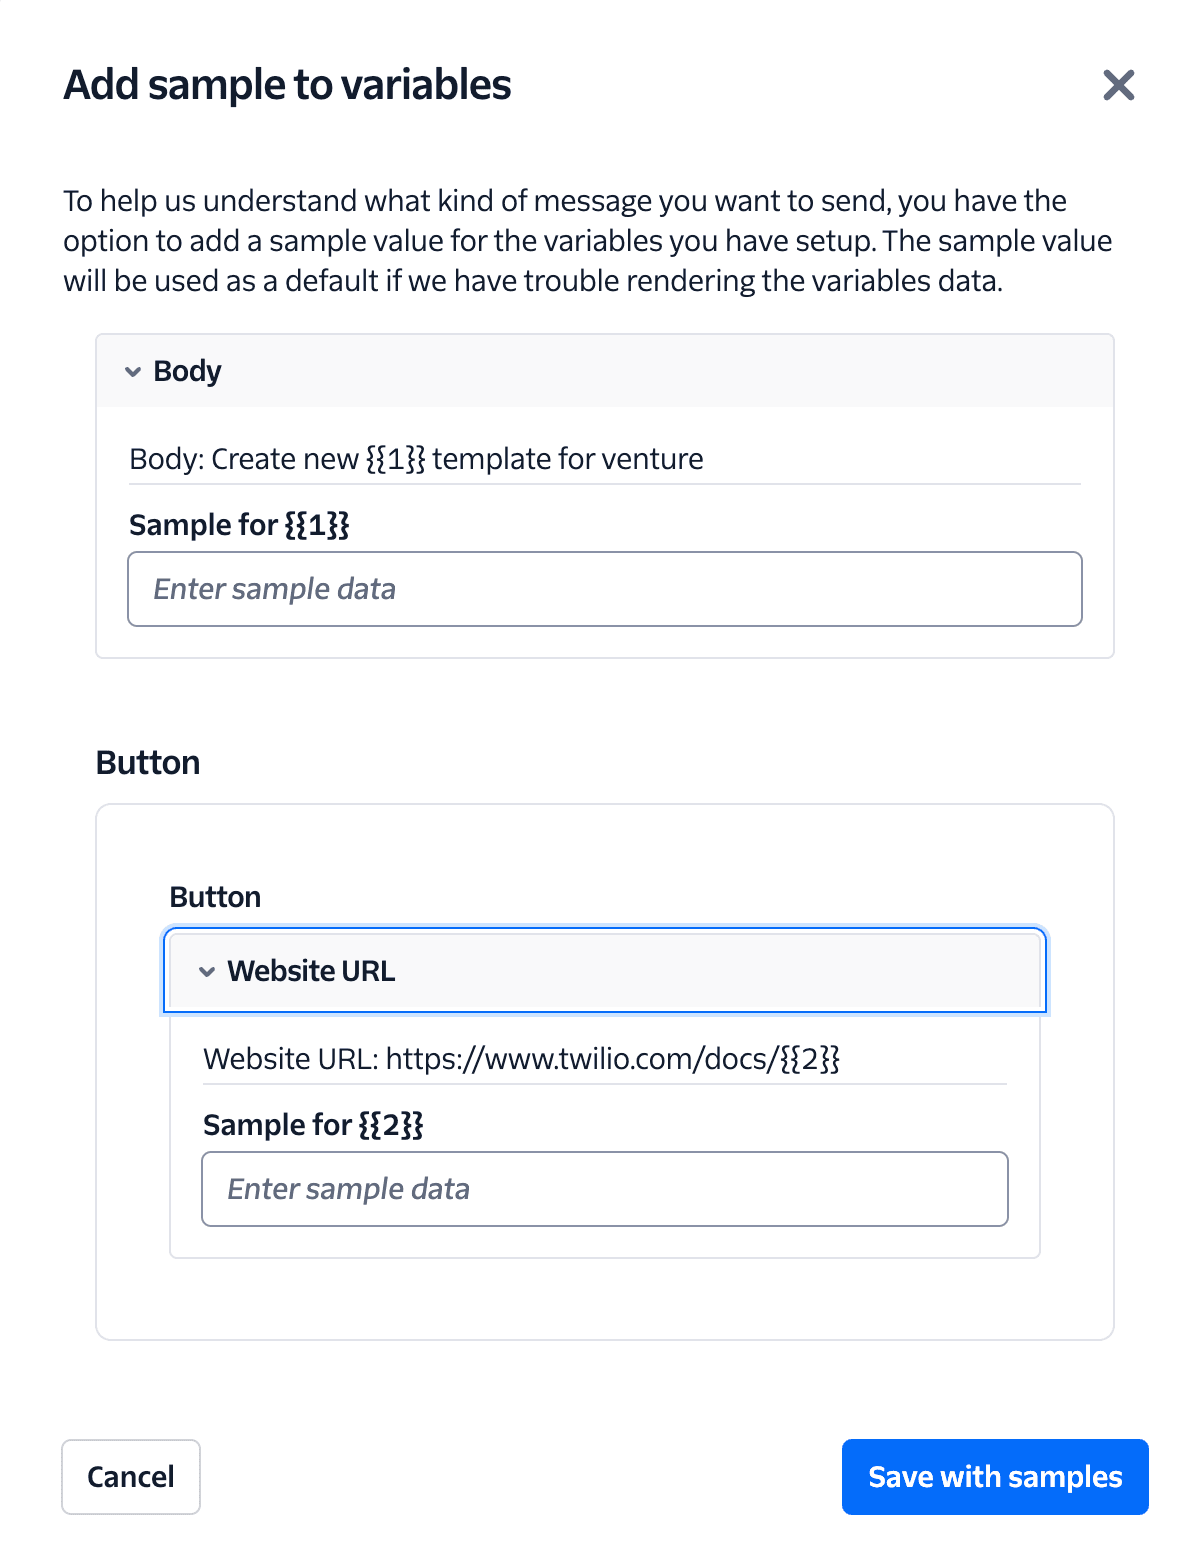Close the Add sample to variables dialog

coord(1119,85)
